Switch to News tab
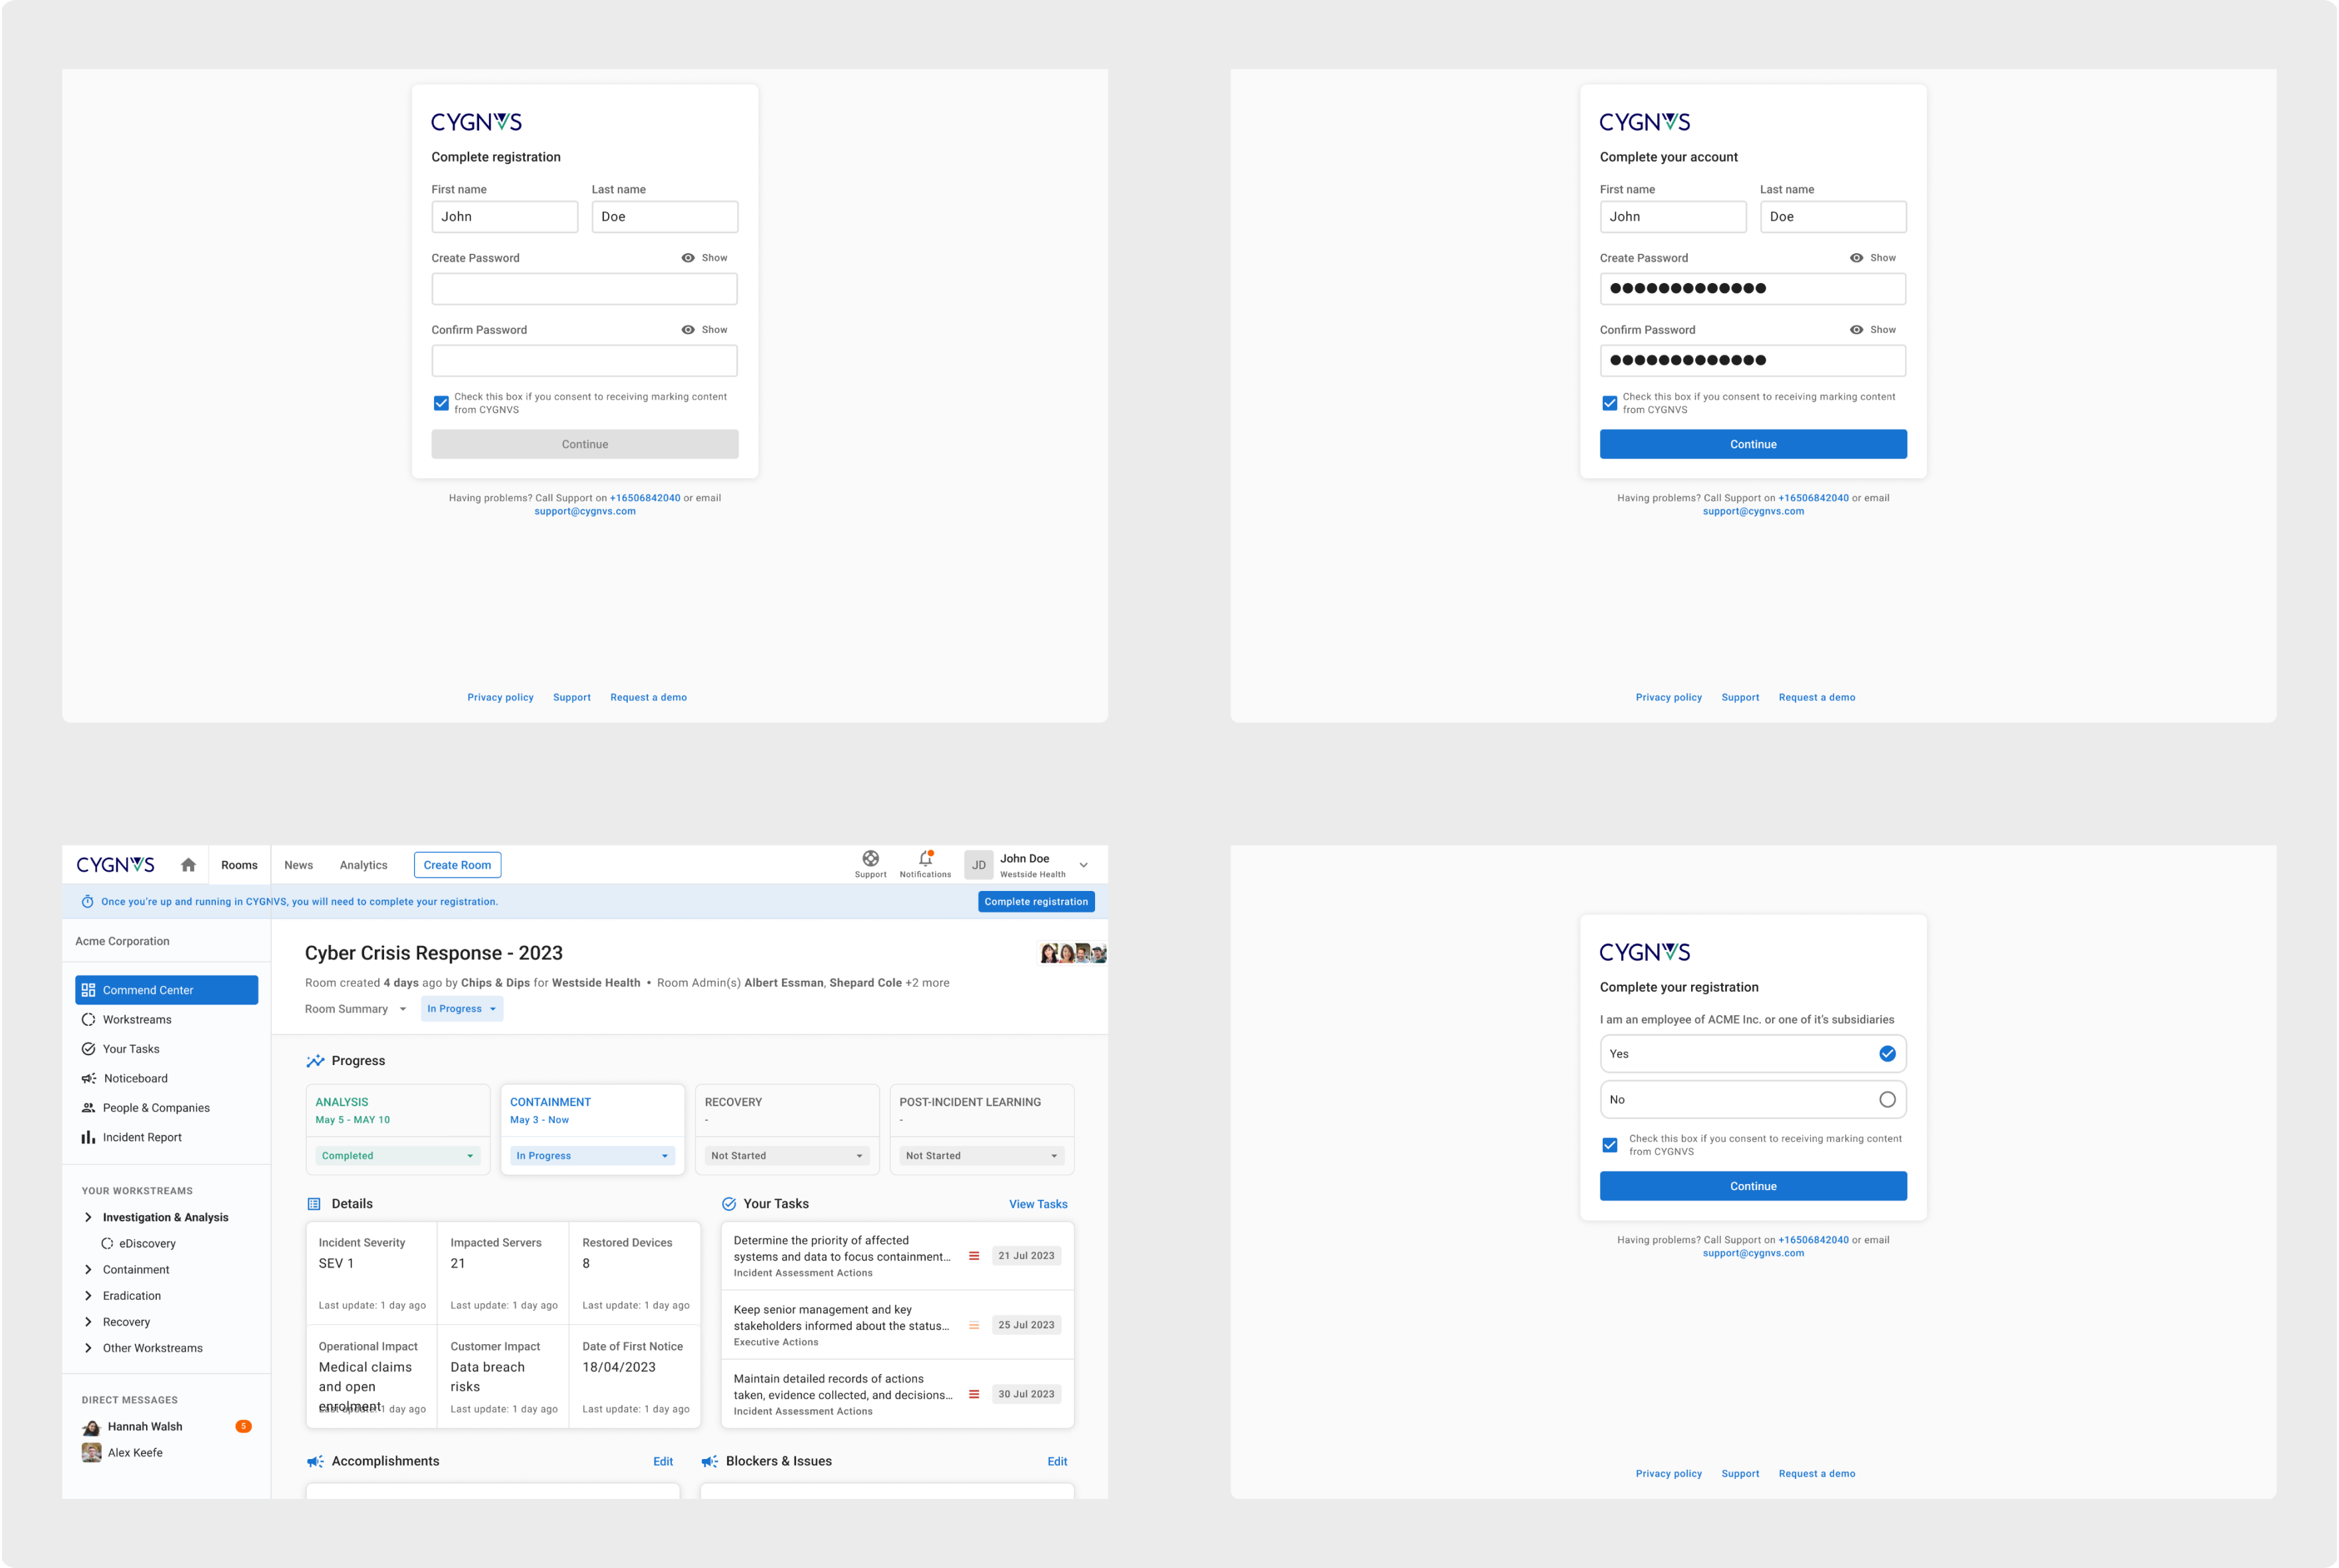The width and height of the screenshot is (2339, 1568). 298,865
